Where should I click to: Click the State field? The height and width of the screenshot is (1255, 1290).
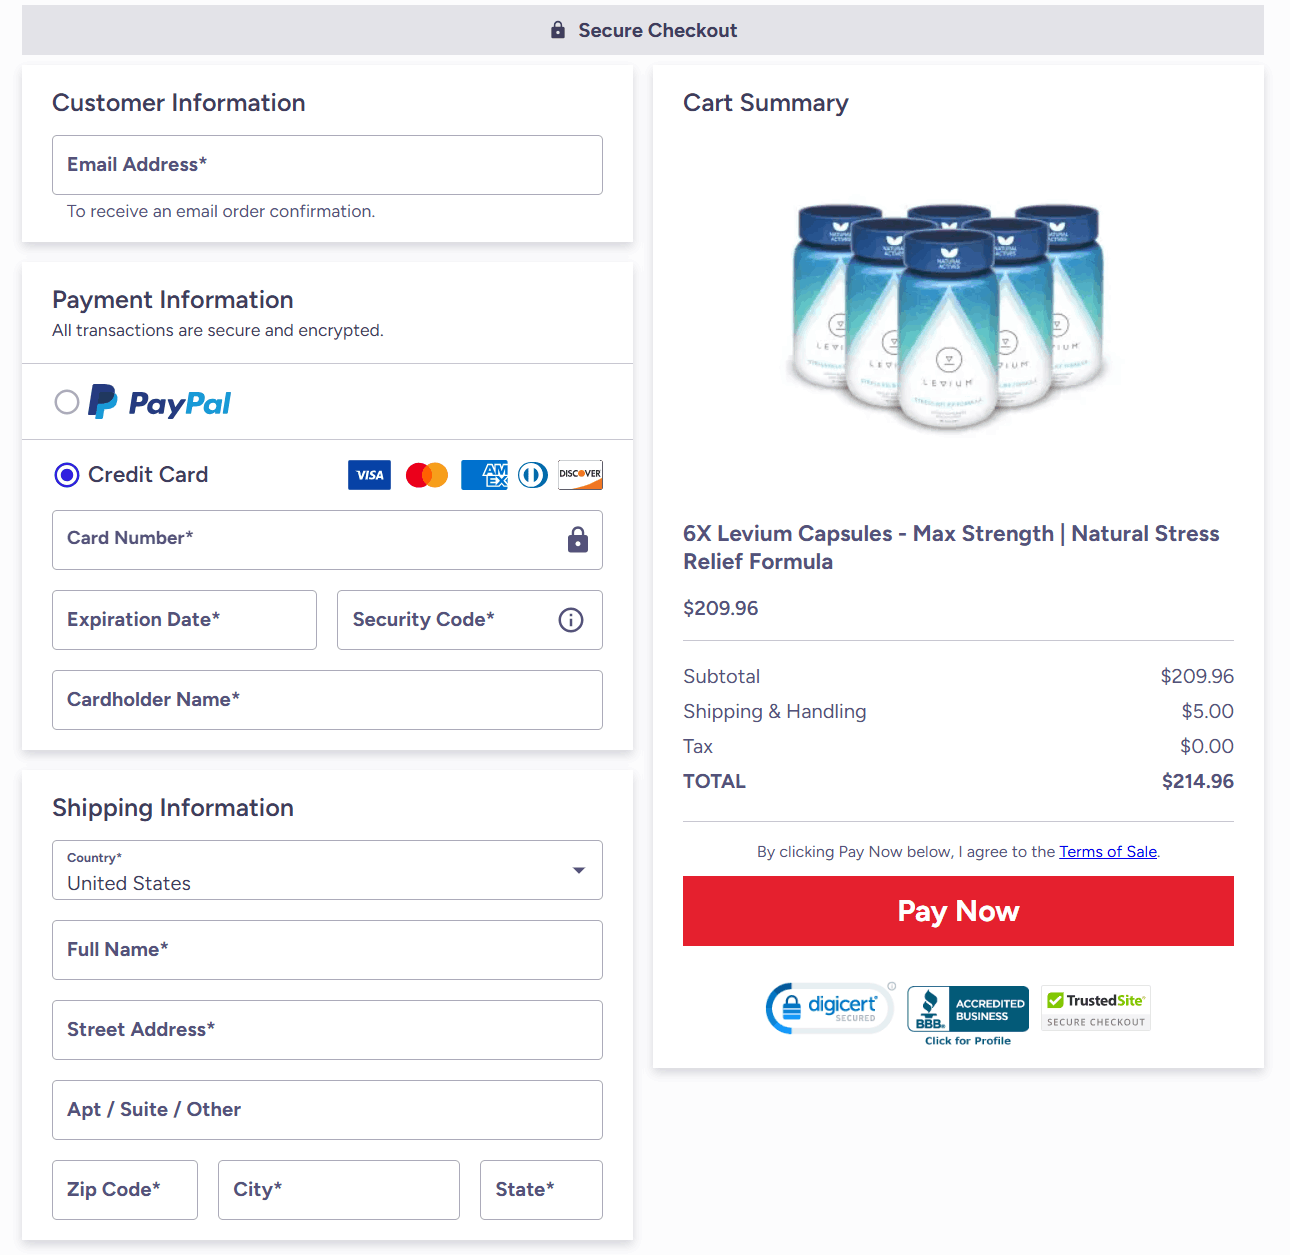pos(541,1190)
